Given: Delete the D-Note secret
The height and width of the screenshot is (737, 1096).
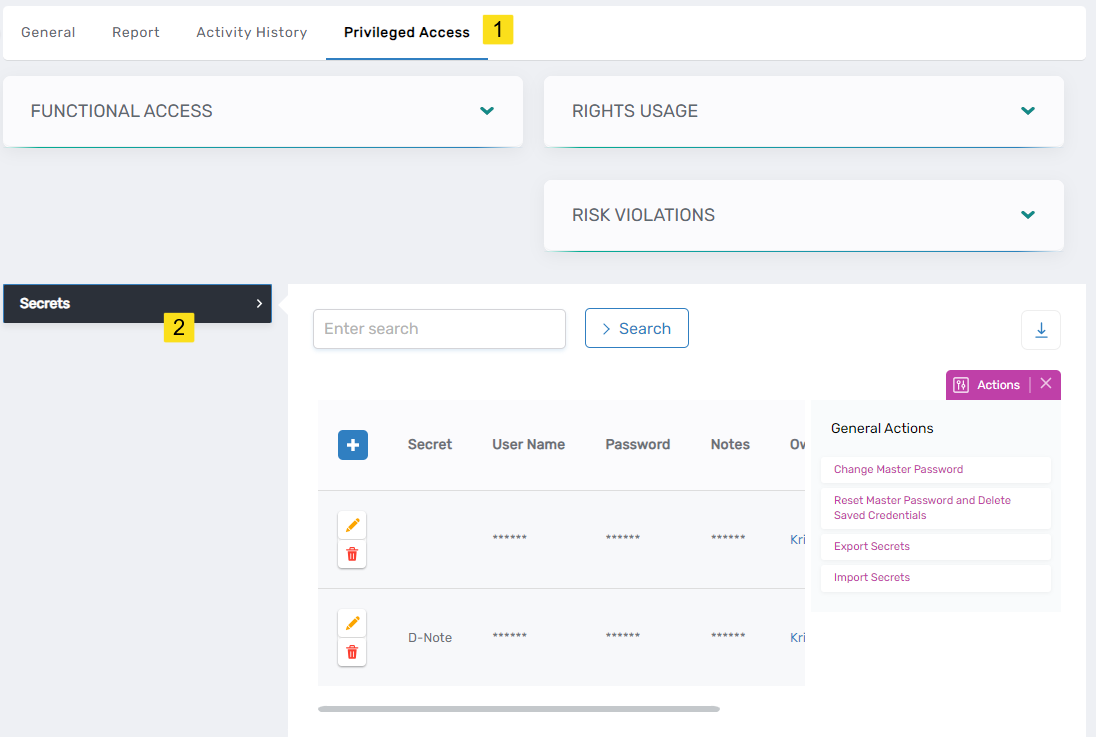Looking at the screenshot, I should 352,651.
